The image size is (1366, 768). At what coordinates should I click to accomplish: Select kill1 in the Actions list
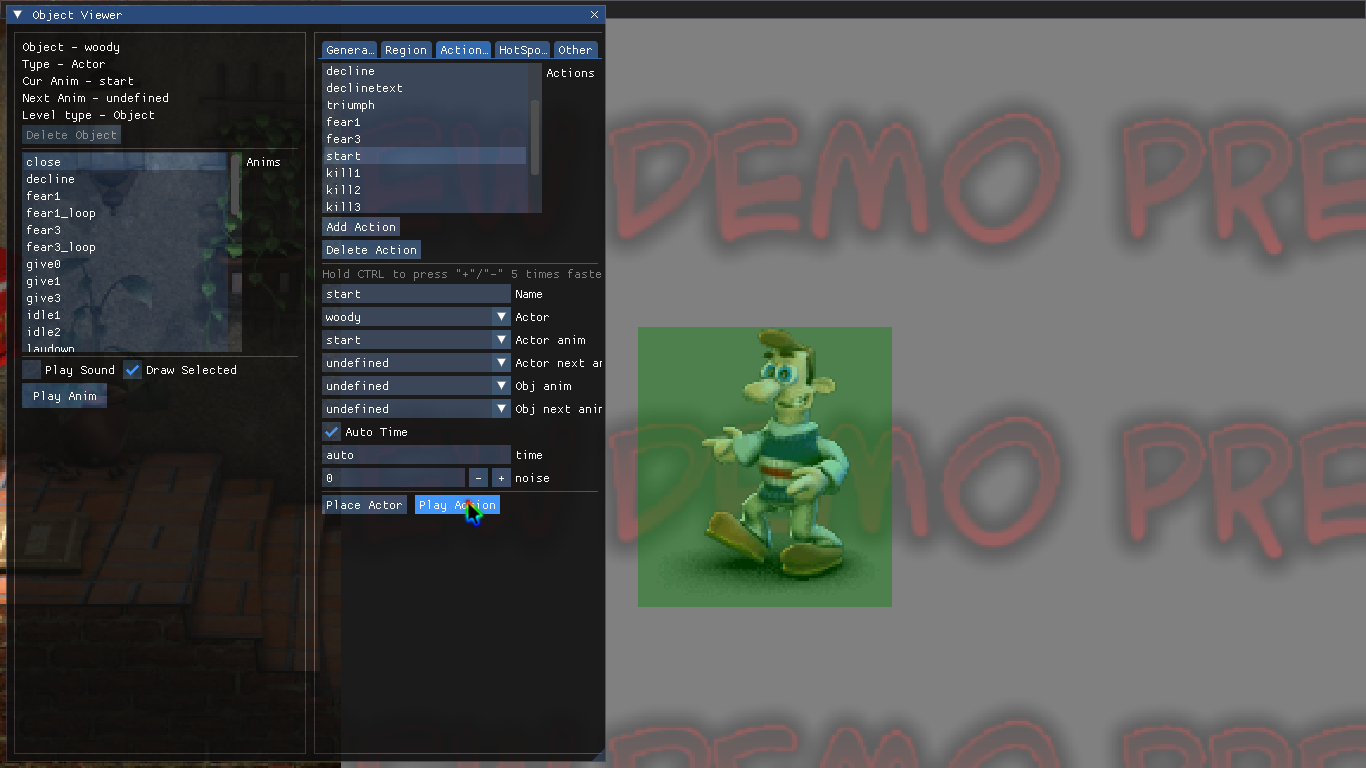[343, 173]
